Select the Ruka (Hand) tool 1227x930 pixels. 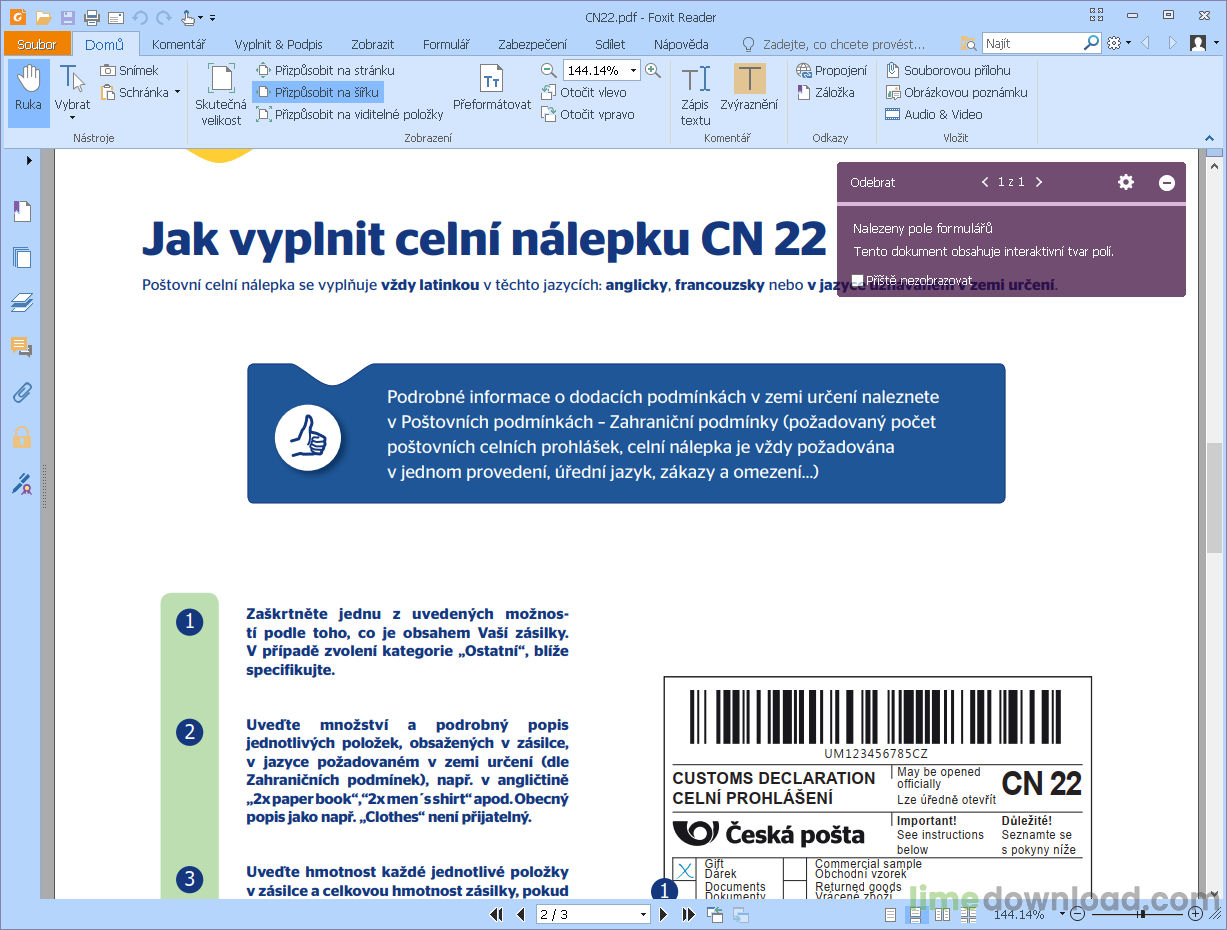pos(28,90)
